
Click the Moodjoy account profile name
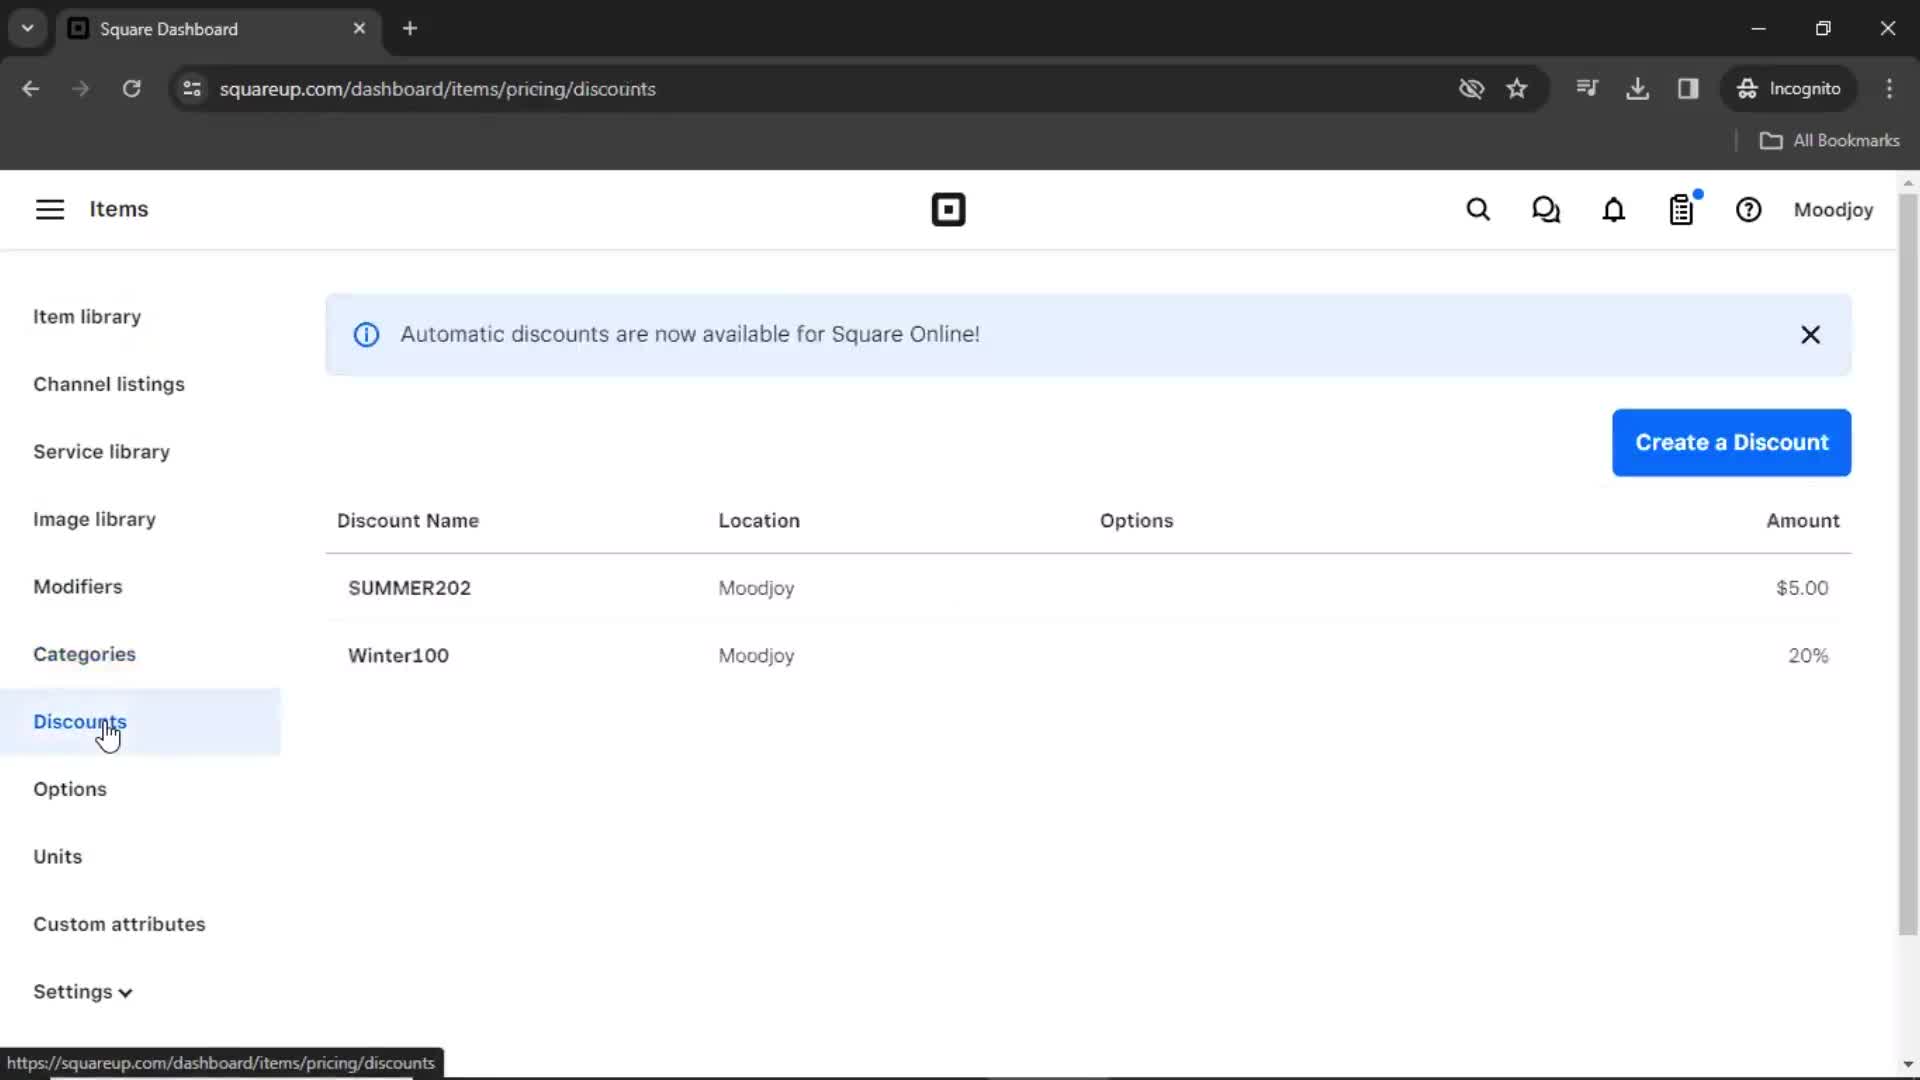point(1833,210)
